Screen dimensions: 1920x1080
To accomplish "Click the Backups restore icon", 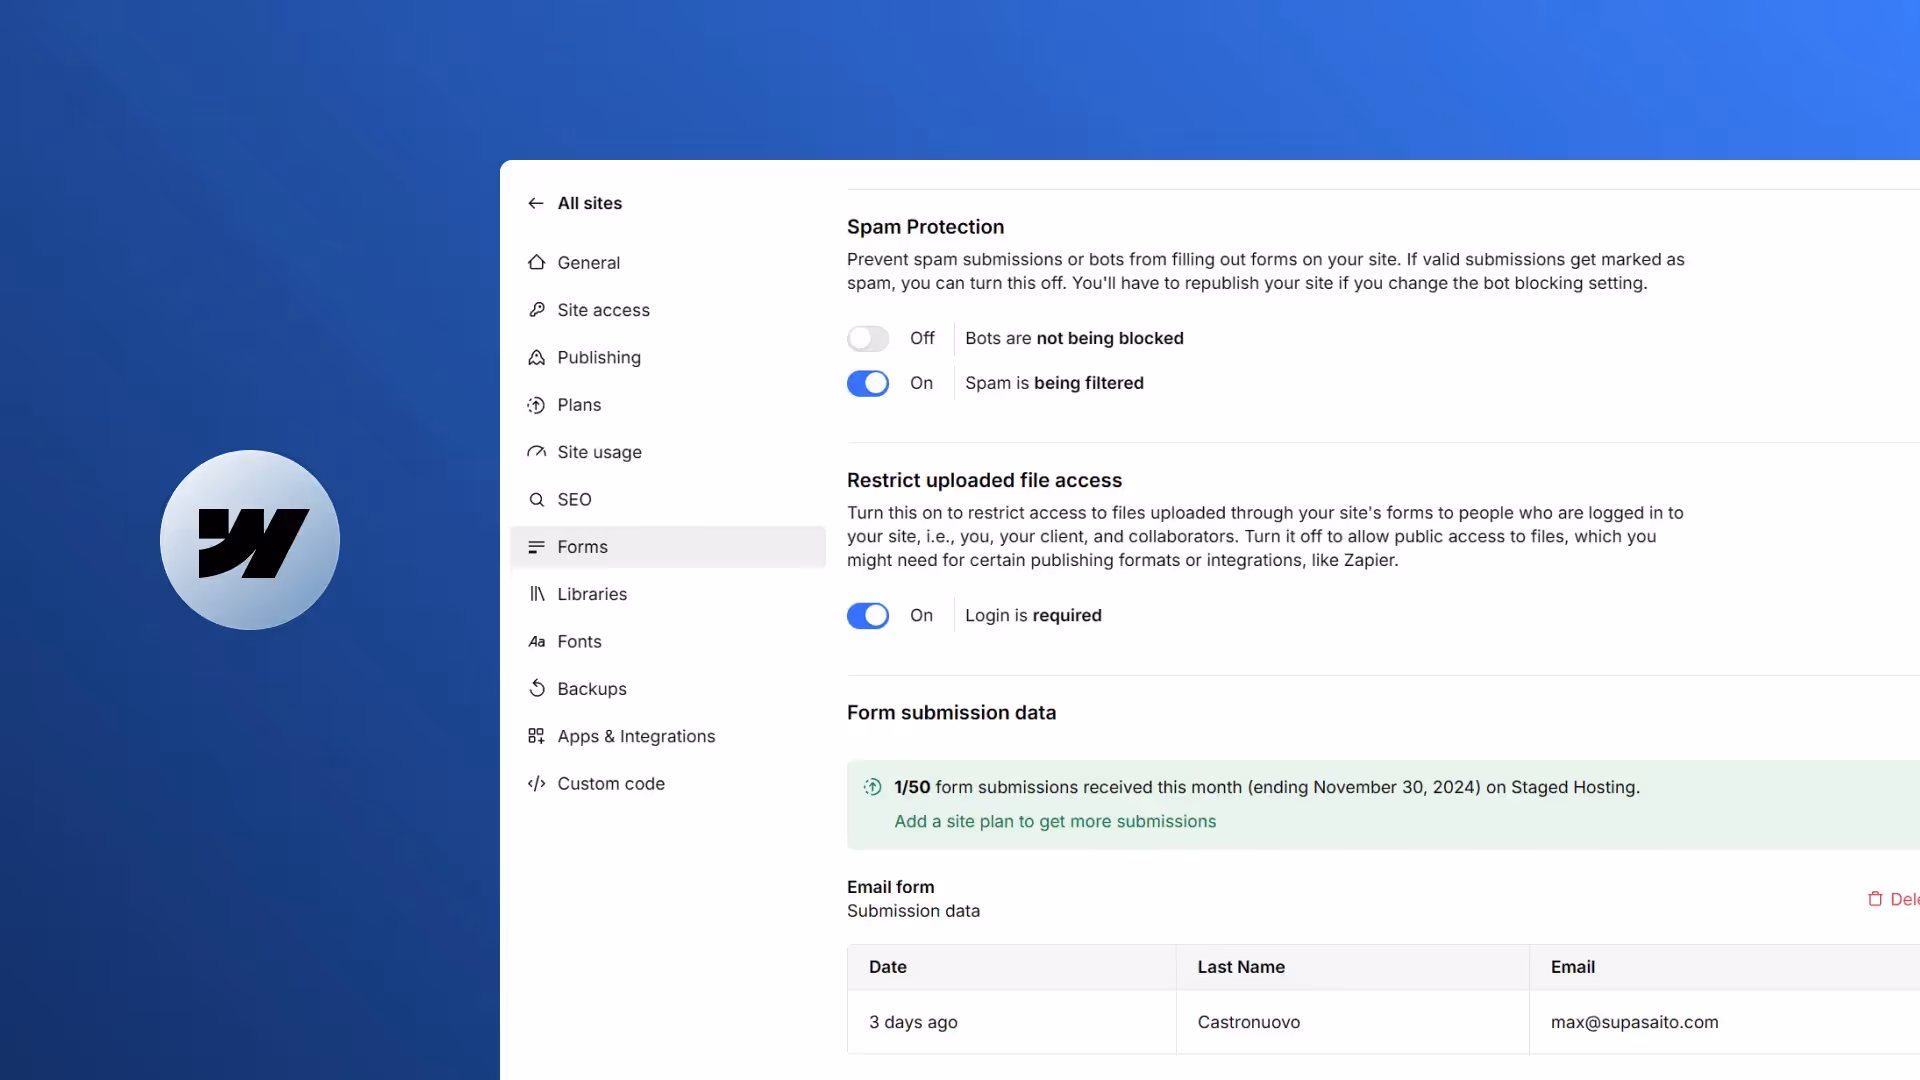I will click(x=537, y=688).
